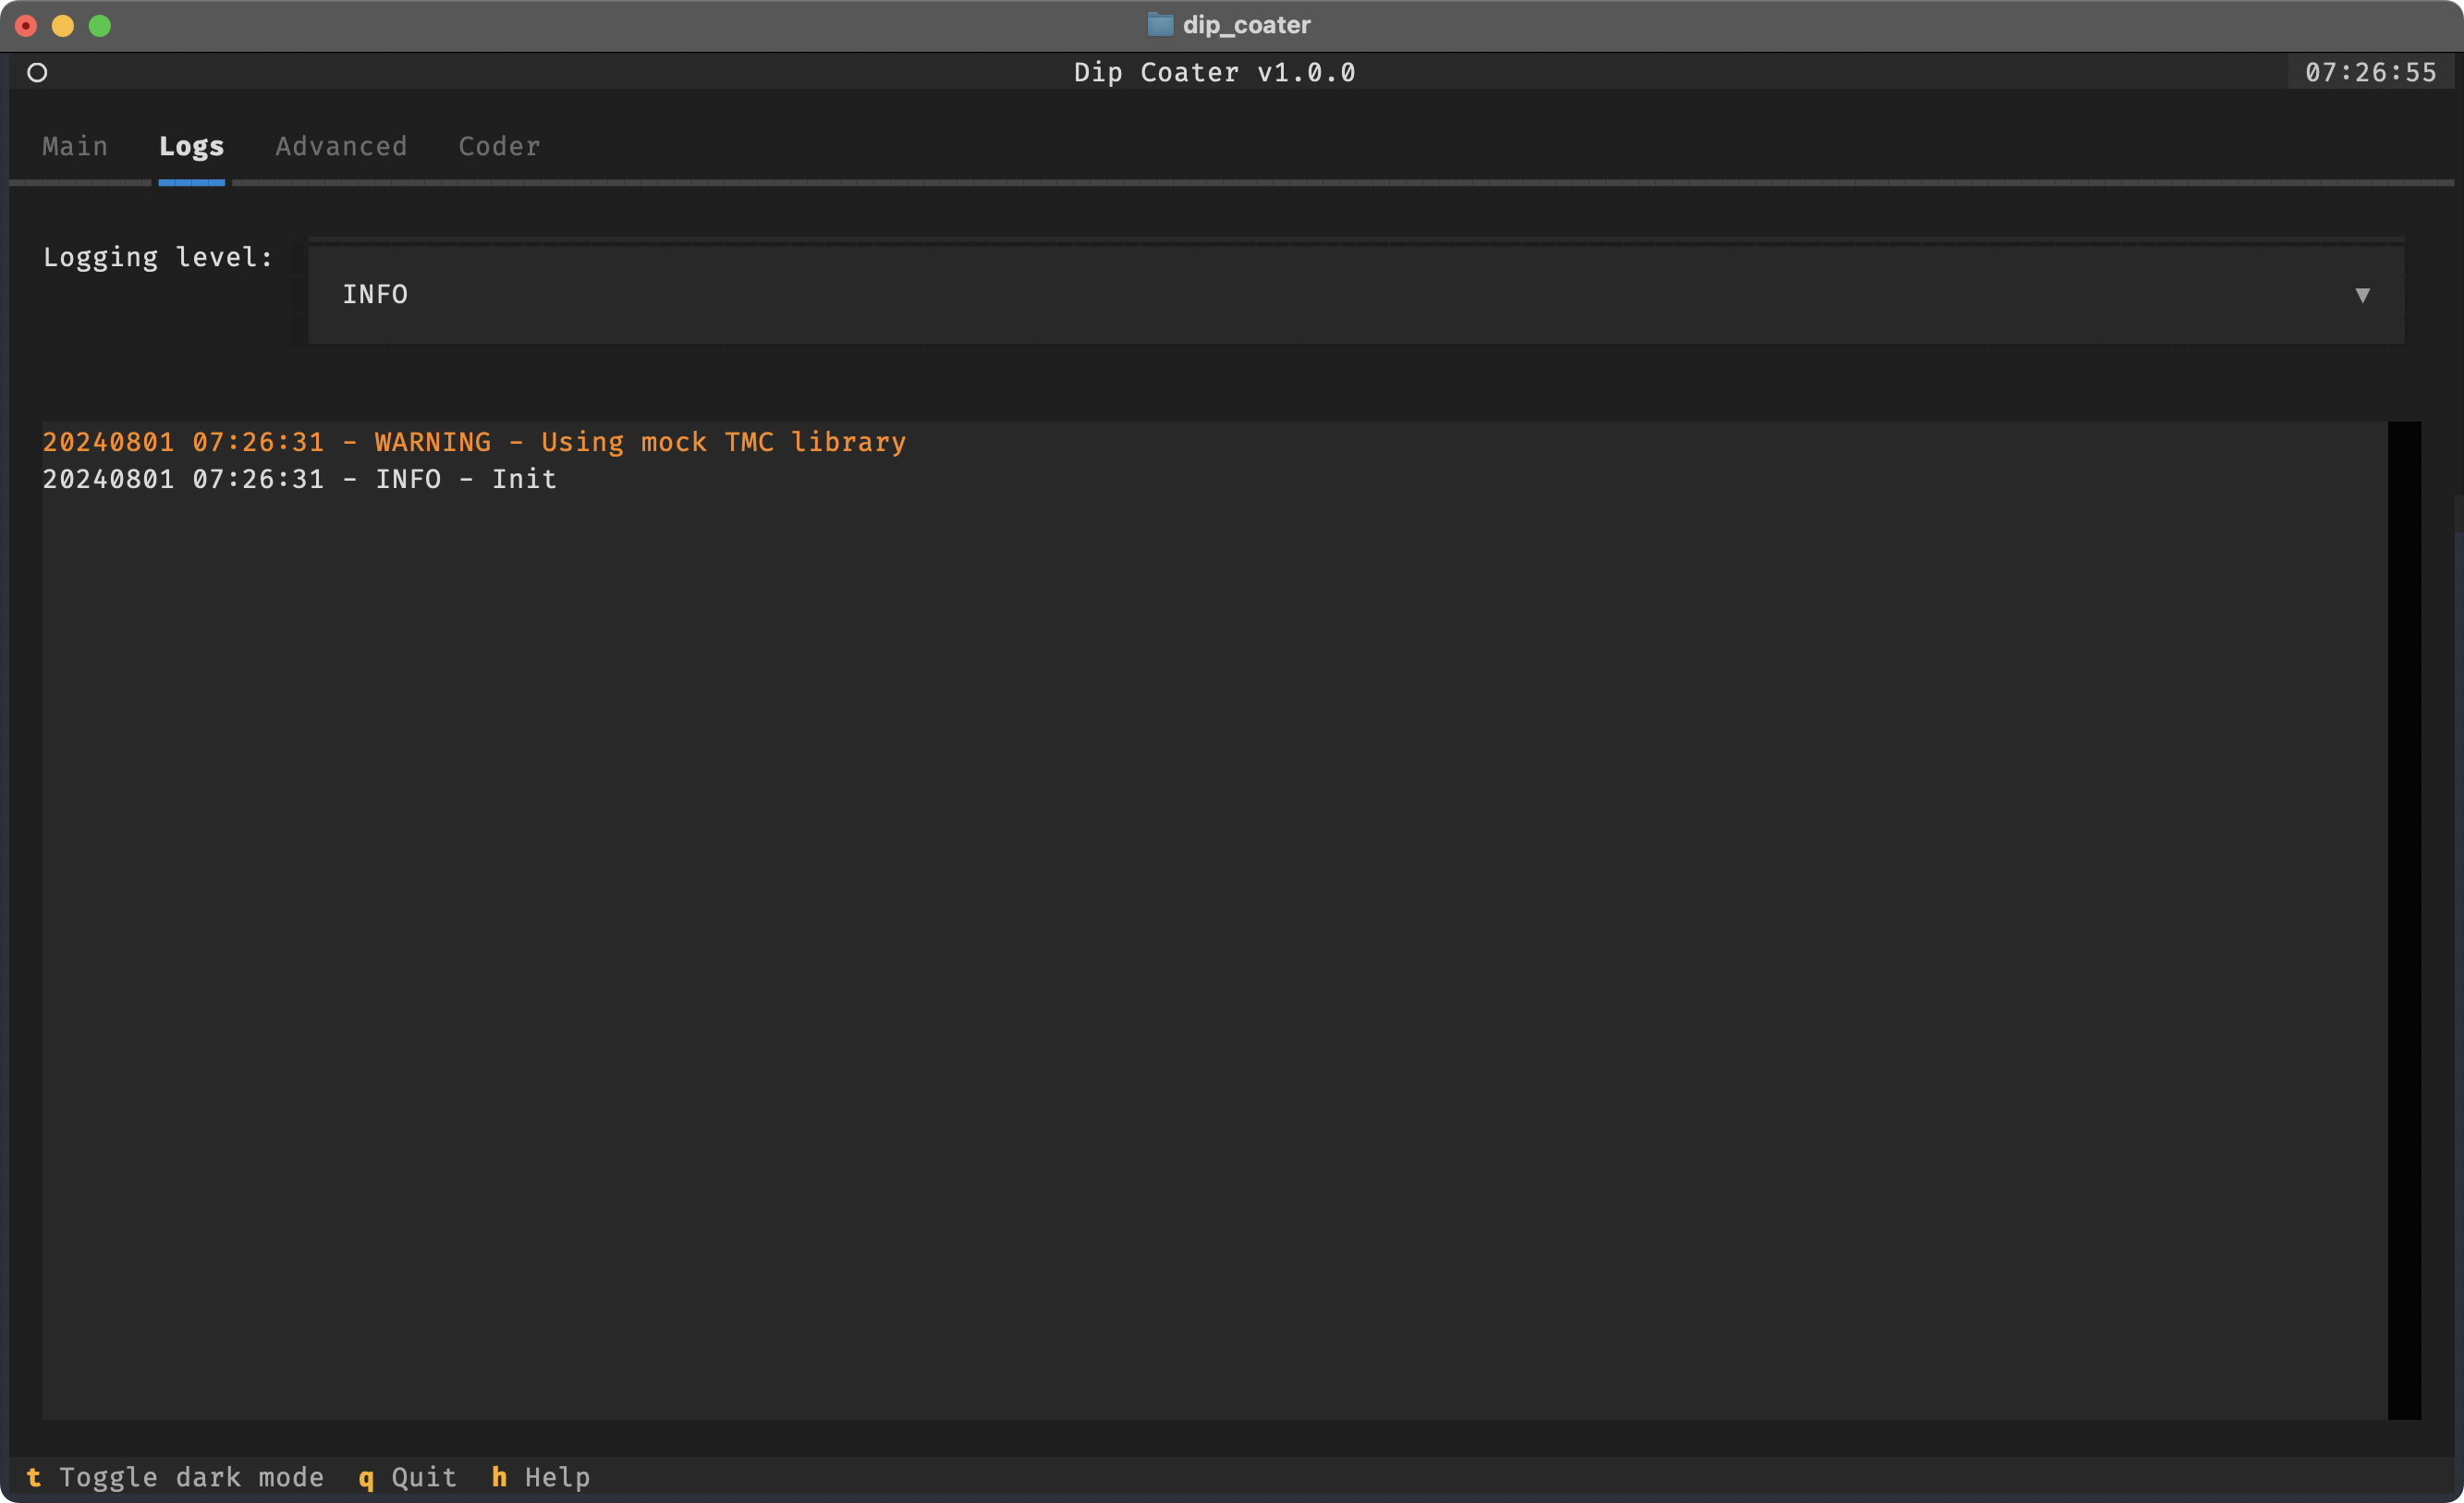Toggle dark mode from the footer

click(175, 1477)
